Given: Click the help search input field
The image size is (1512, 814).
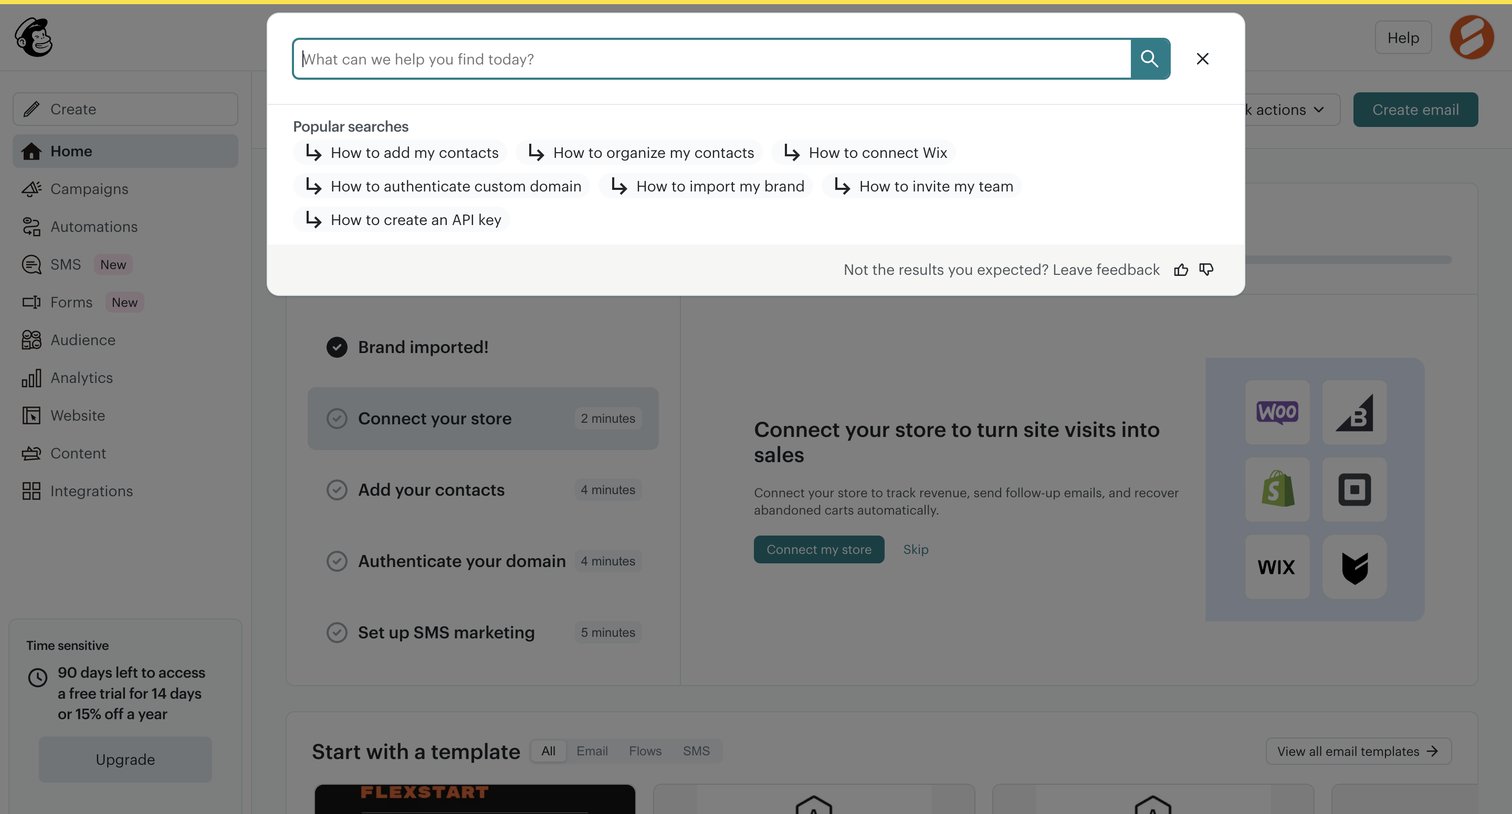Looking at the screenshot, I should pyautogui.click(x=712, y=59).
